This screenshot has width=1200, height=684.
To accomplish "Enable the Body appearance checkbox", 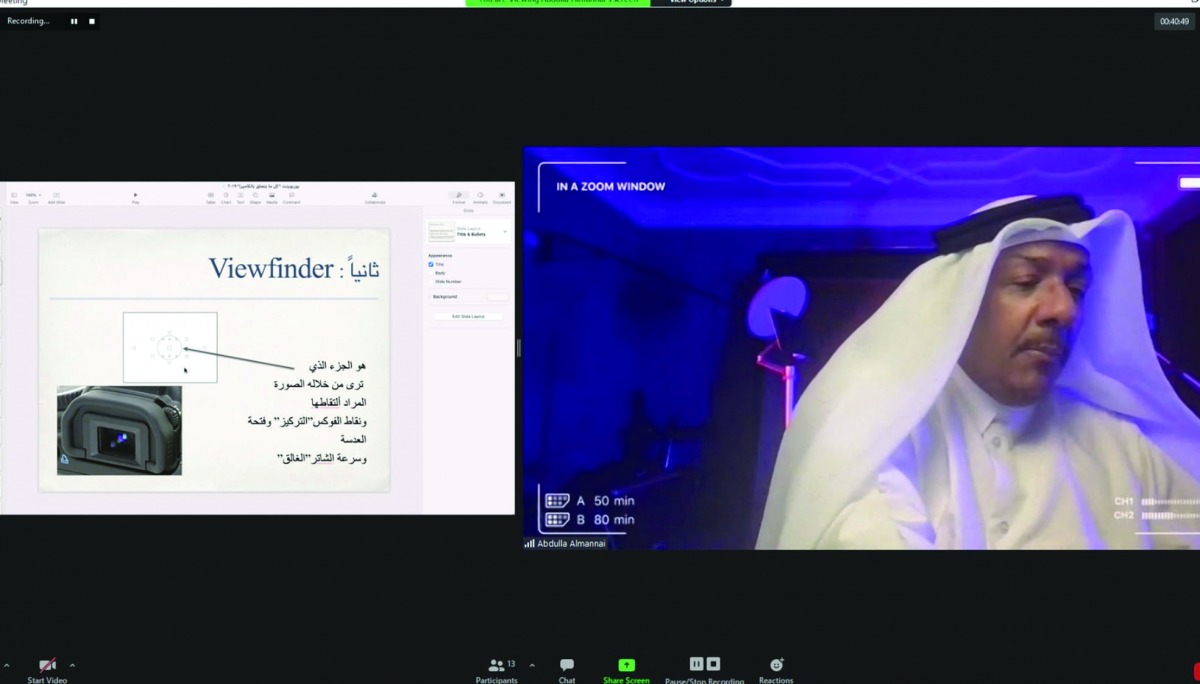I will click(x=431, y=273).
